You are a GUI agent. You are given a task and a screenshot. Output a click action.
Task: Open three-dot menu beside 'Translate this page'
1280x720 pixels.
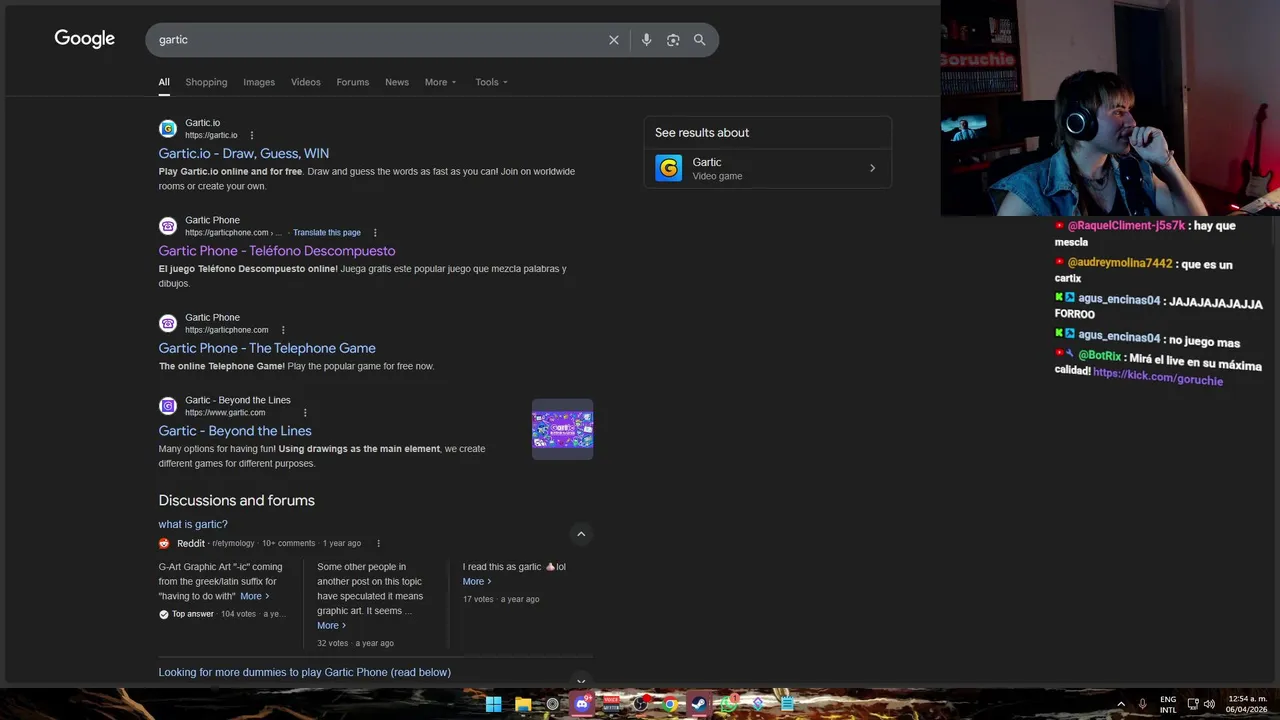pyautogui.click(x=375, y=232)
